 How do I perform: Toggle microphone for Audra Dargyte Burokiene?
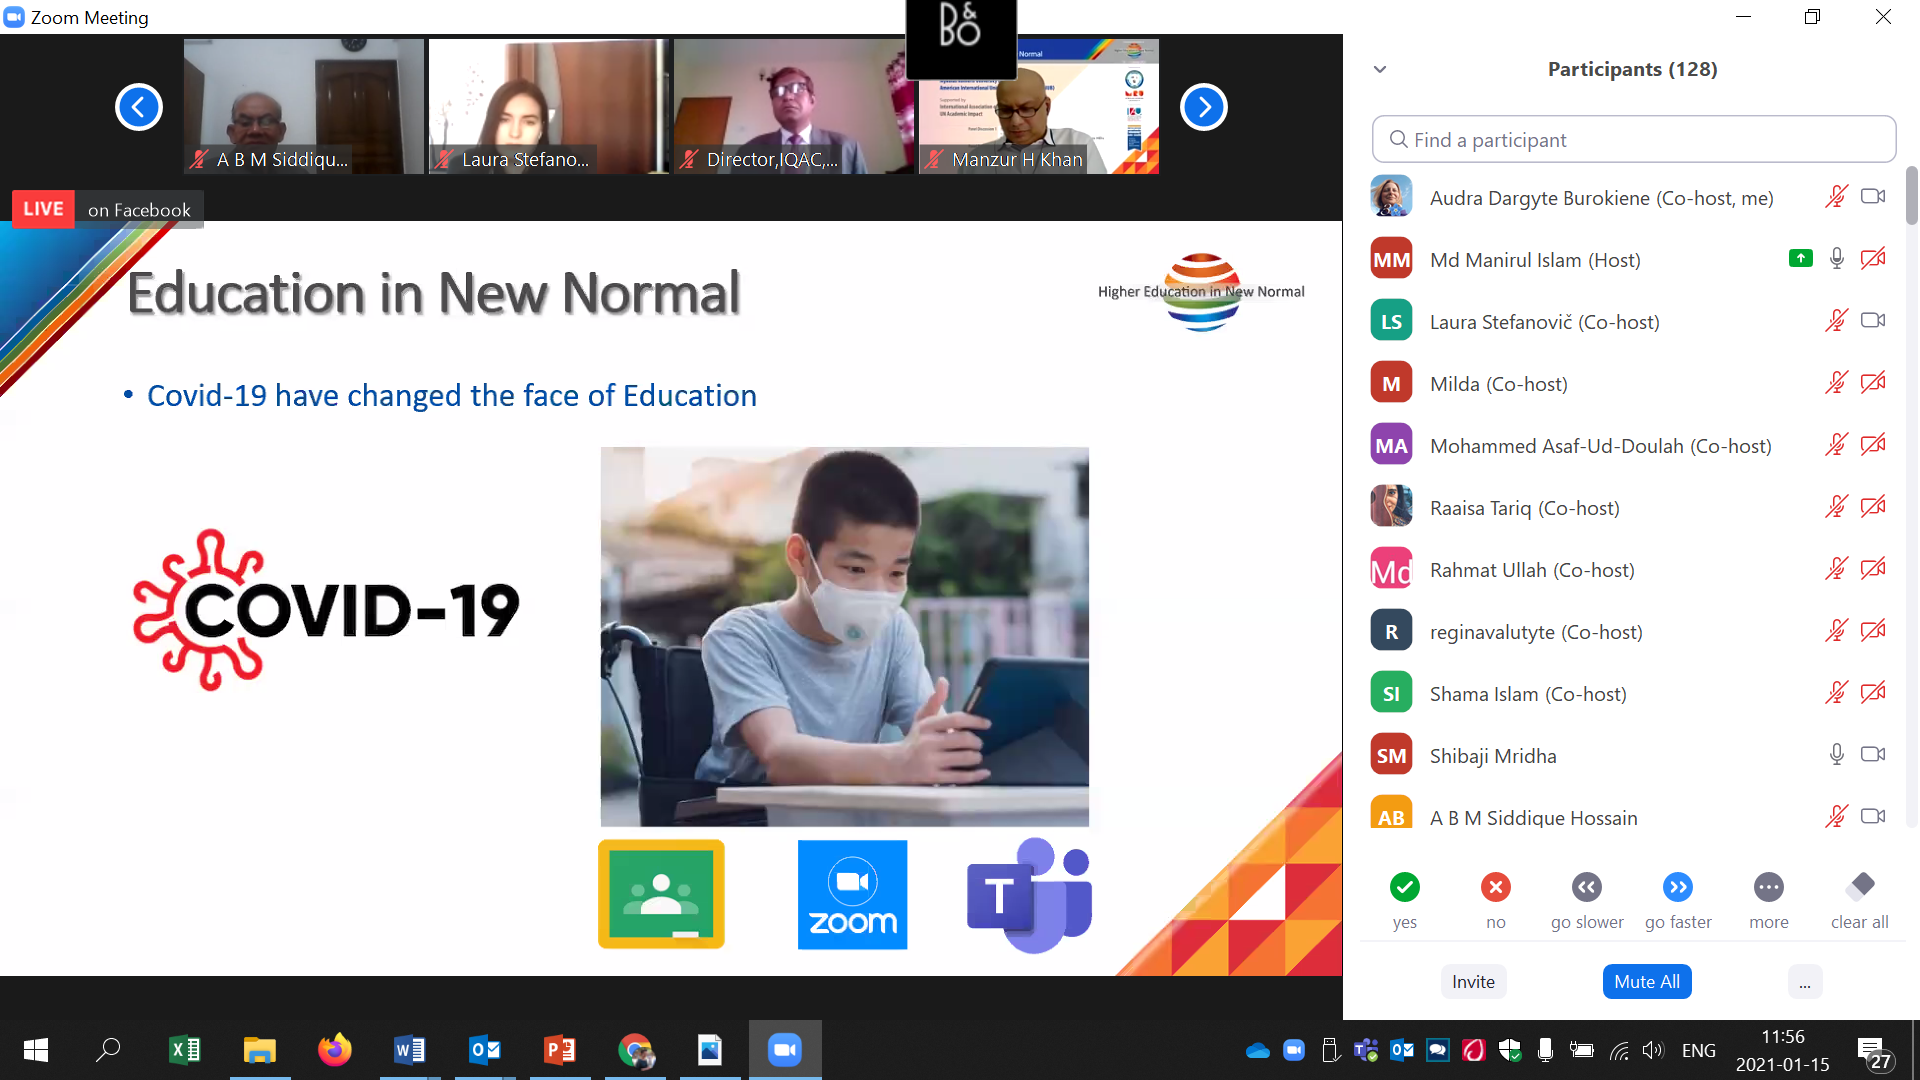pyautogui.click(x=1836, y=197)
